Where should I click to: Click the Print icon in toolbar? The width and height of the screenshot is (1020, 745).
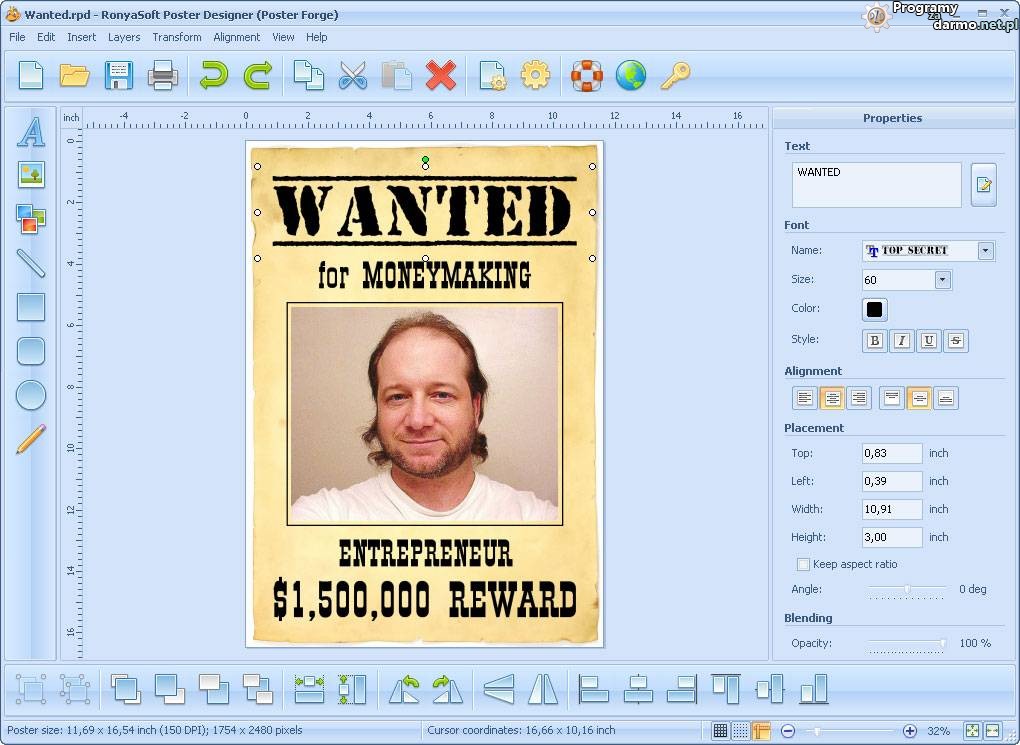[163, 75]
